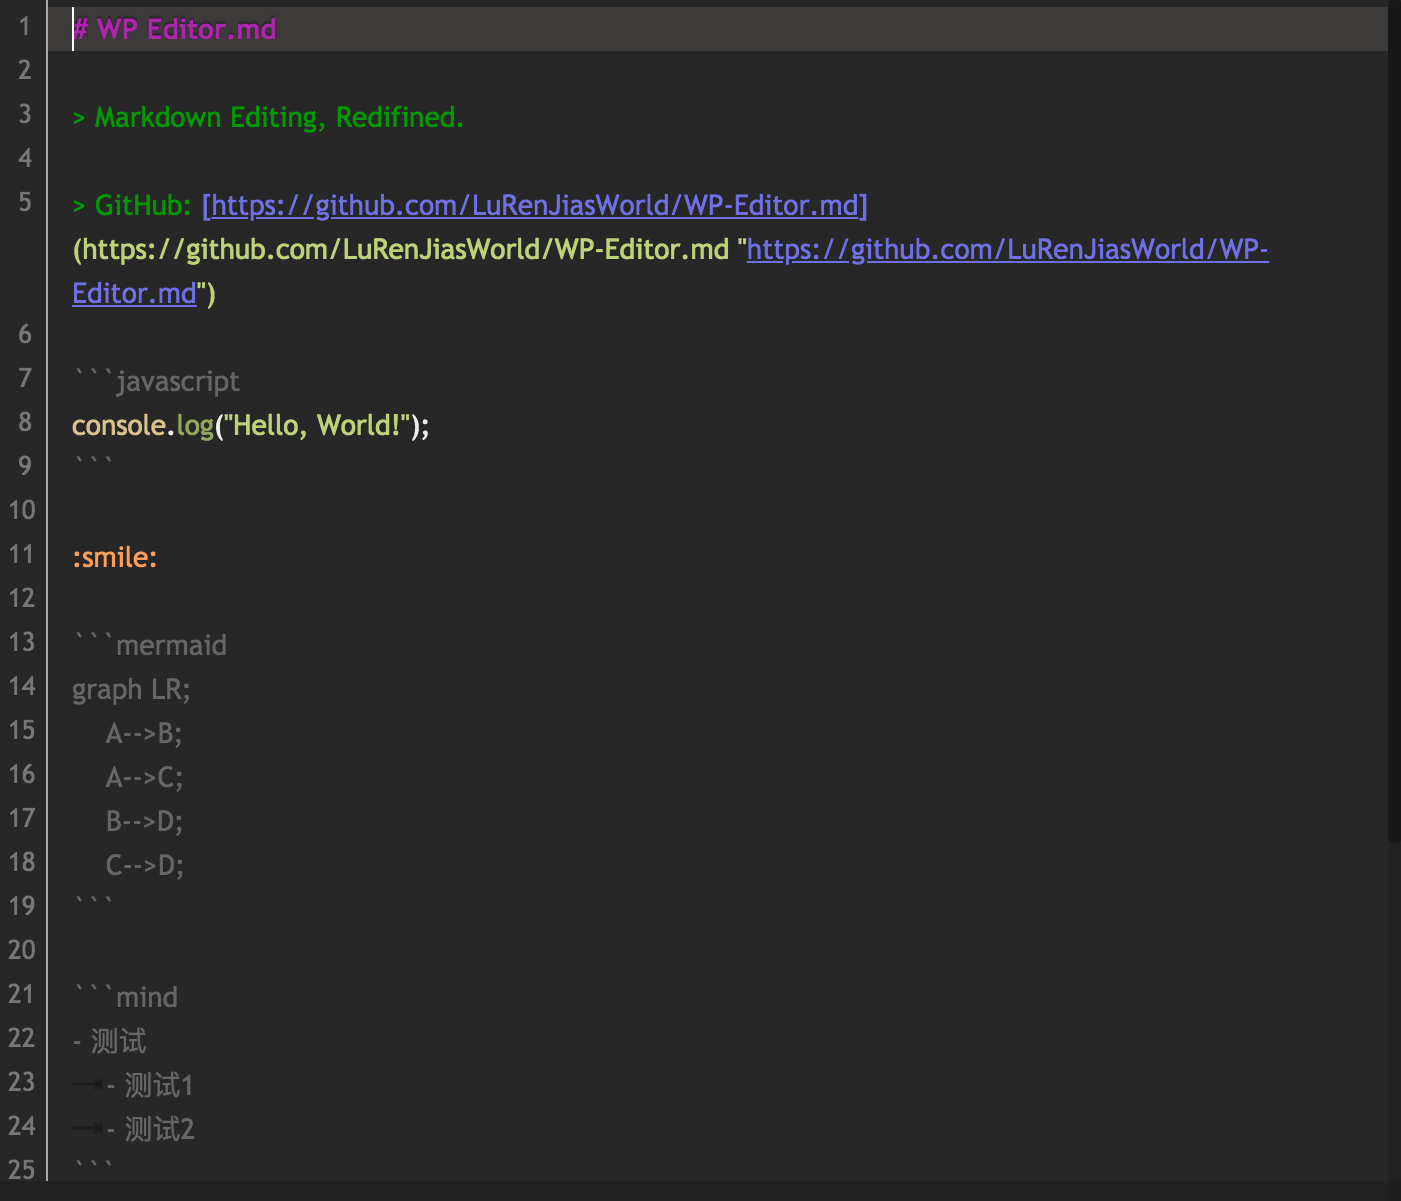Click the ":smile:" emoji shortcode
This screenshot has width=1401, height=1201.
tap(115, 557)
